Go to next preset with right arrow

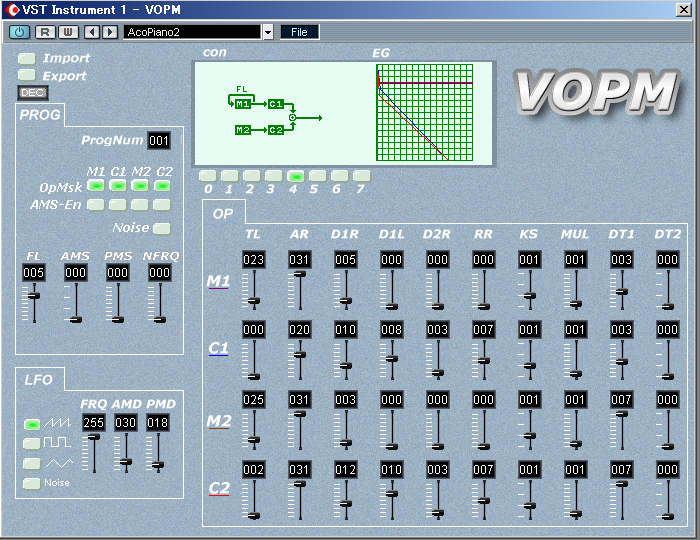[x=110, y=32]
